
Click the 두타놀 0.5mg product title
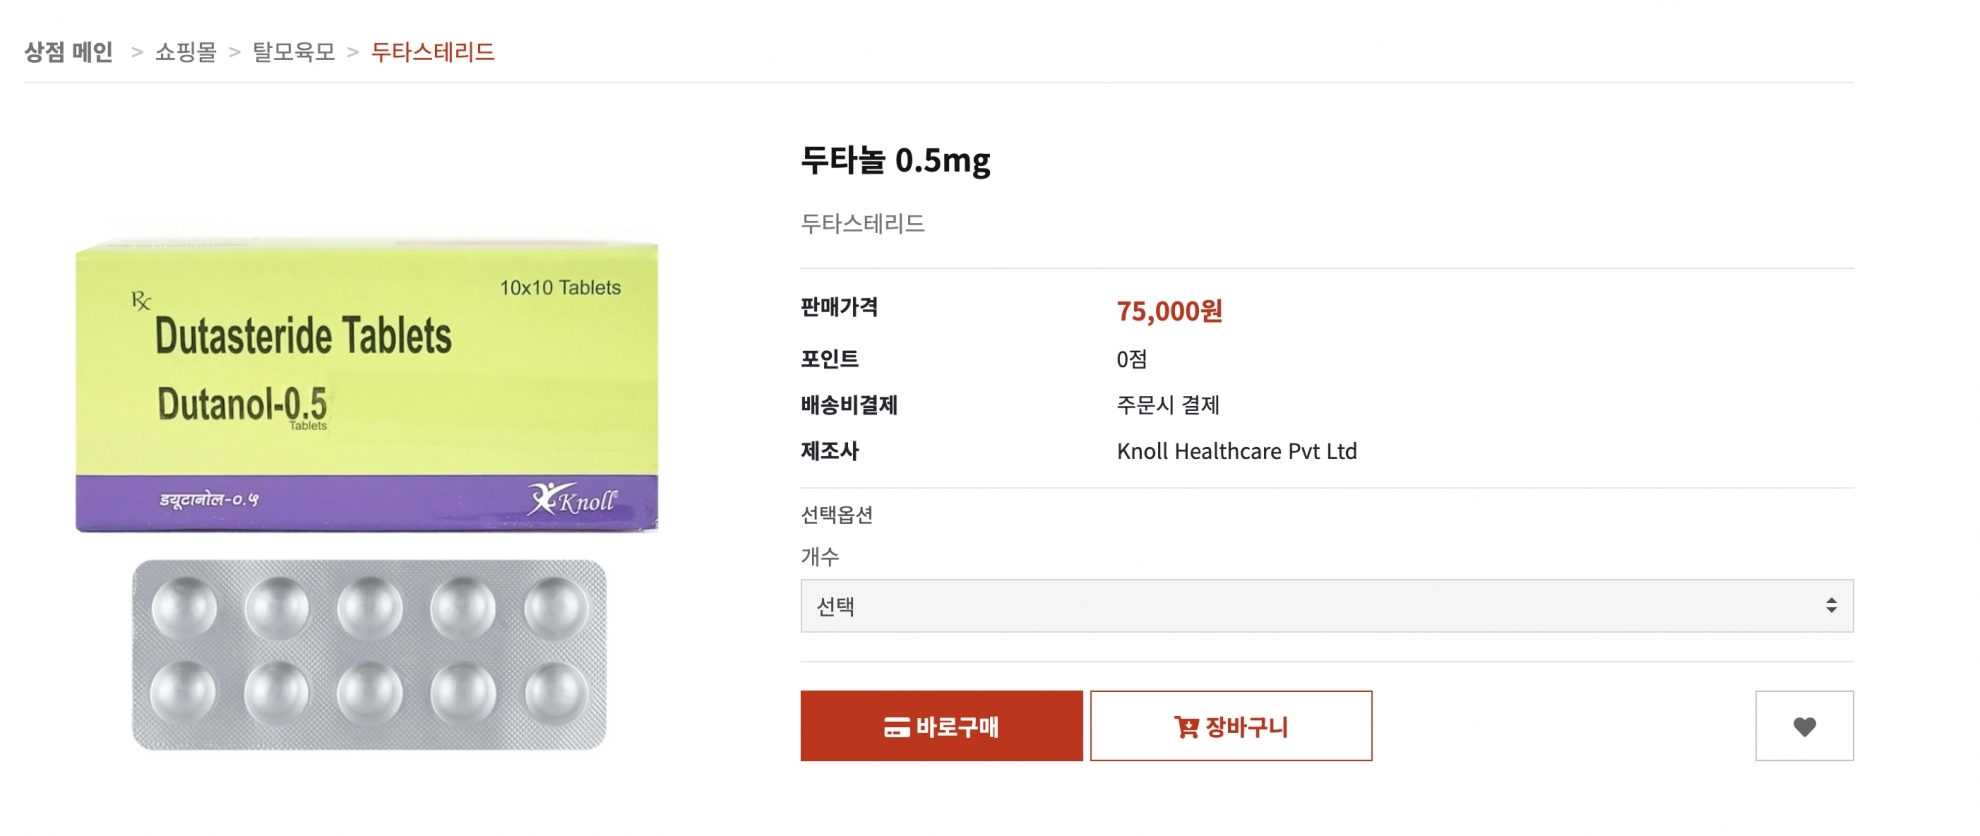[x=895, y=161]
